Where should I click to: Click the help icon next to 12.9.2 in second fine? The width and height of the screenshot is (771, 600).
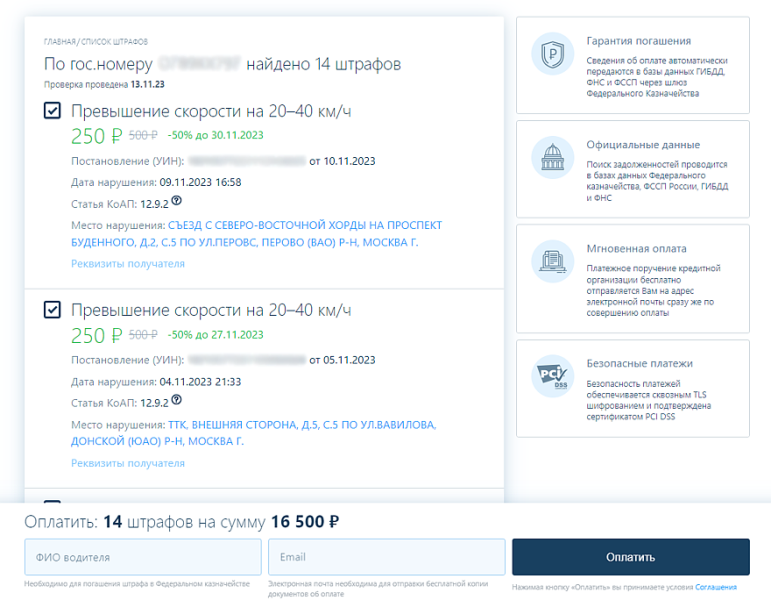click(177, 400)
